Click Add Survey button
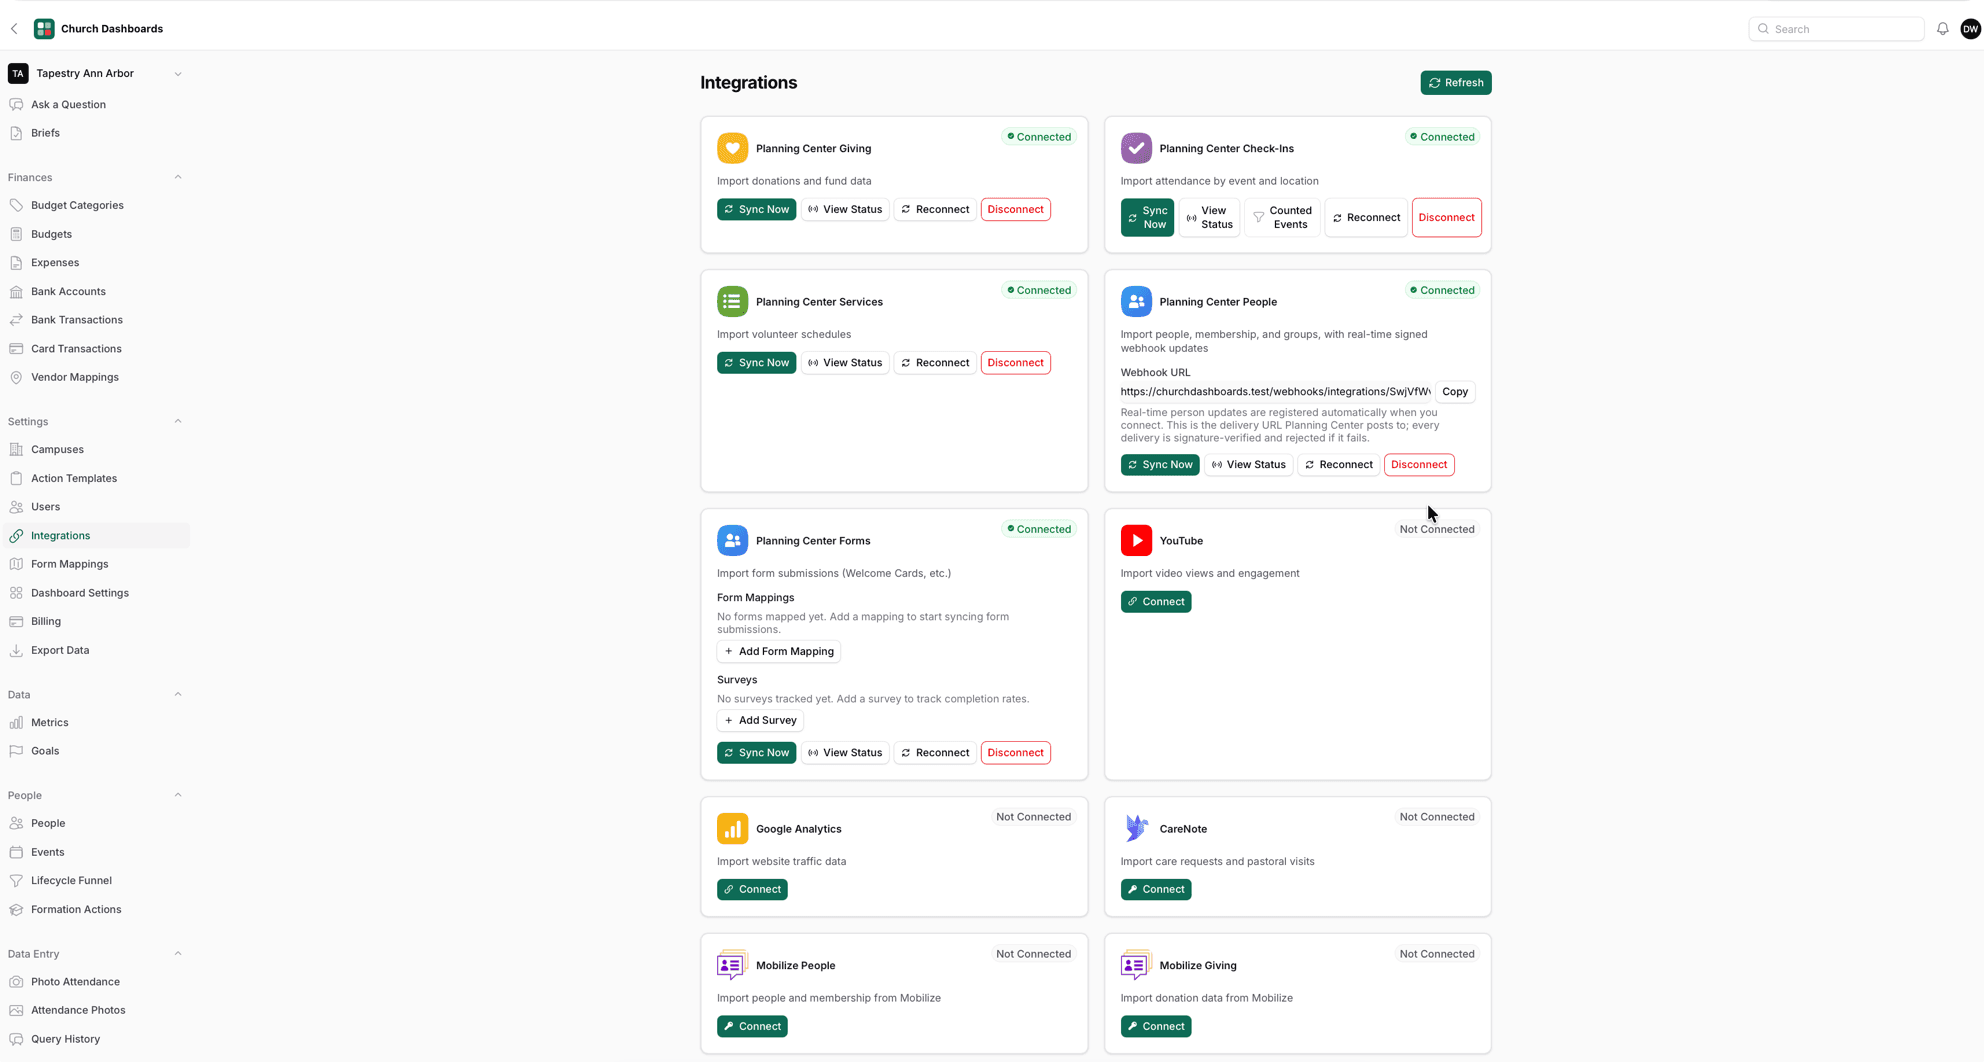The image size is (1984, 1062). (760, 721)
